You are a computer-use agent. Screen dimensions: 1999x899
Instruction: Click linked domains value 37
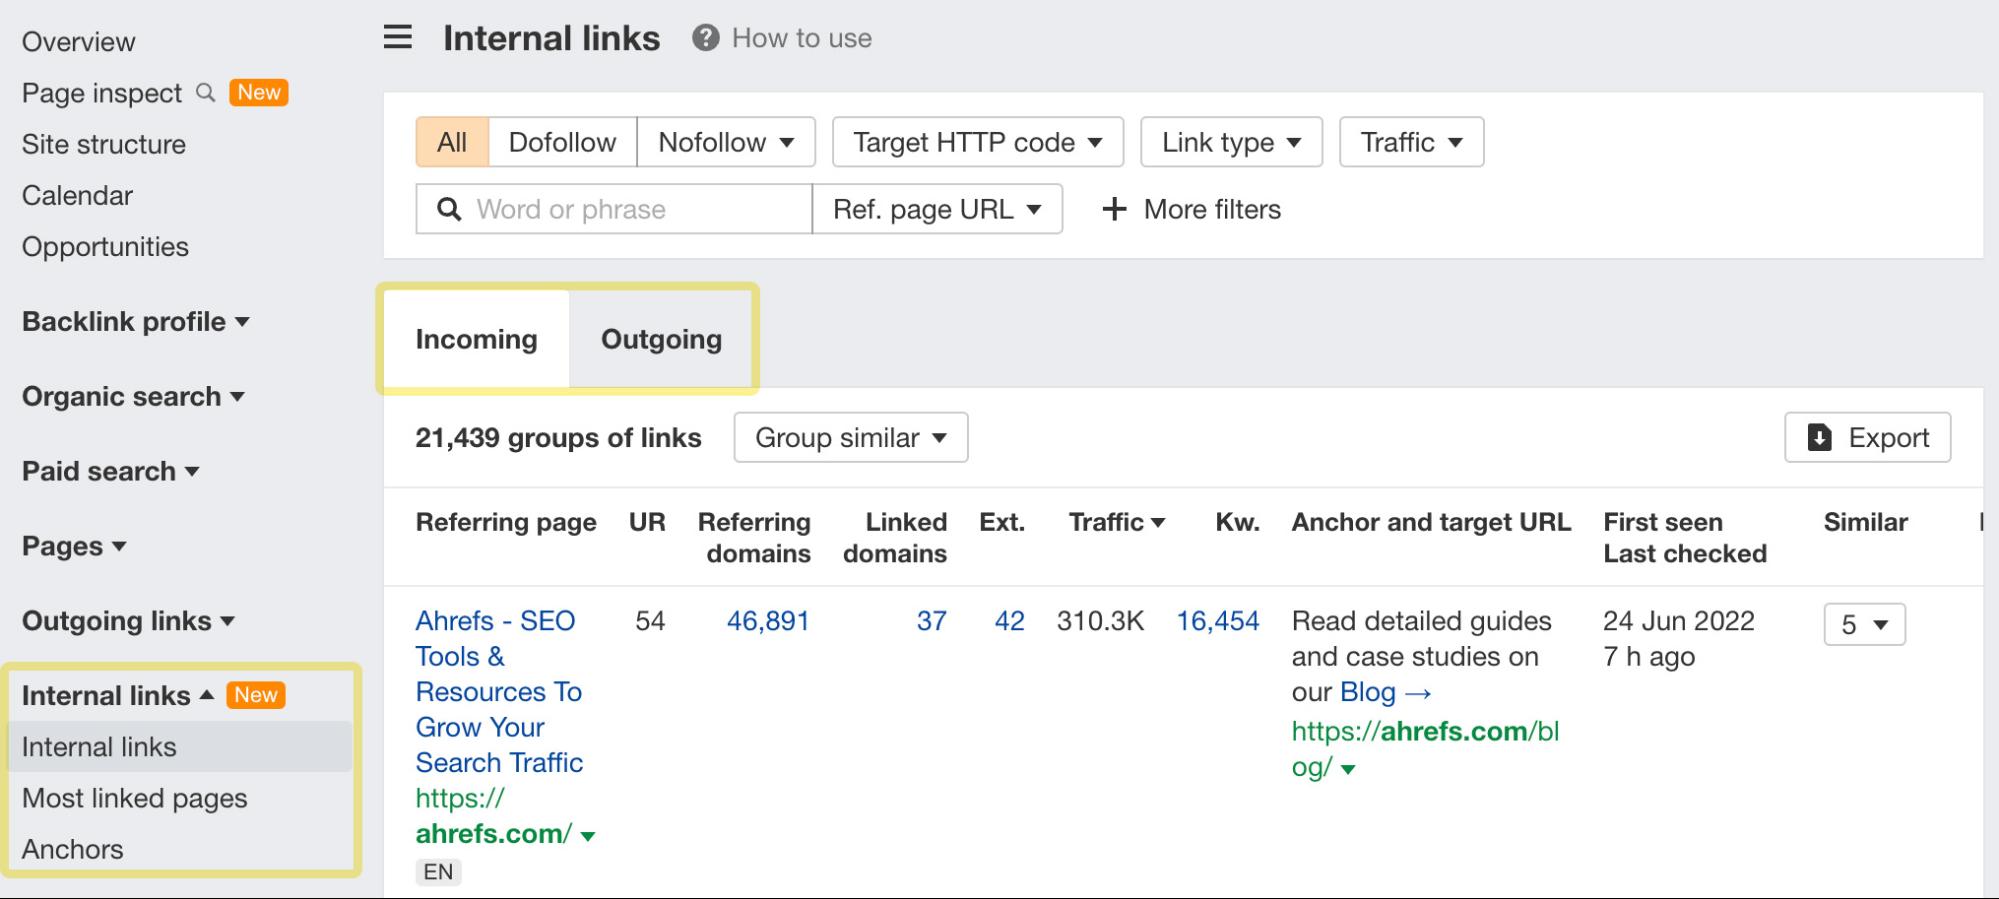coord(931,621)
